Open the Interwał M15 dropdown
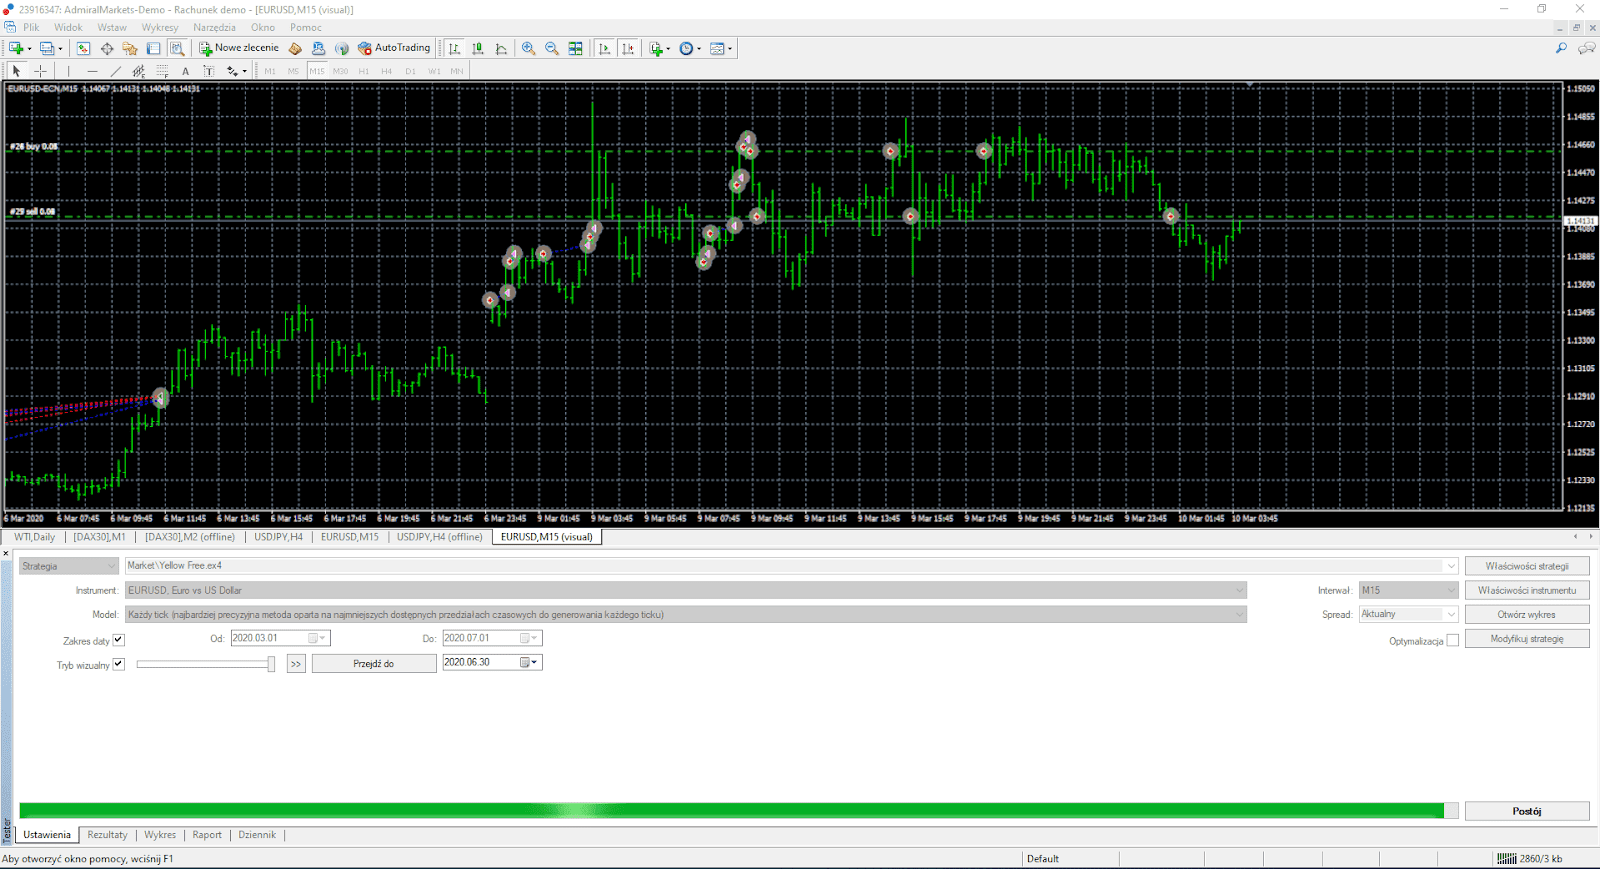 coord(1408,590)
